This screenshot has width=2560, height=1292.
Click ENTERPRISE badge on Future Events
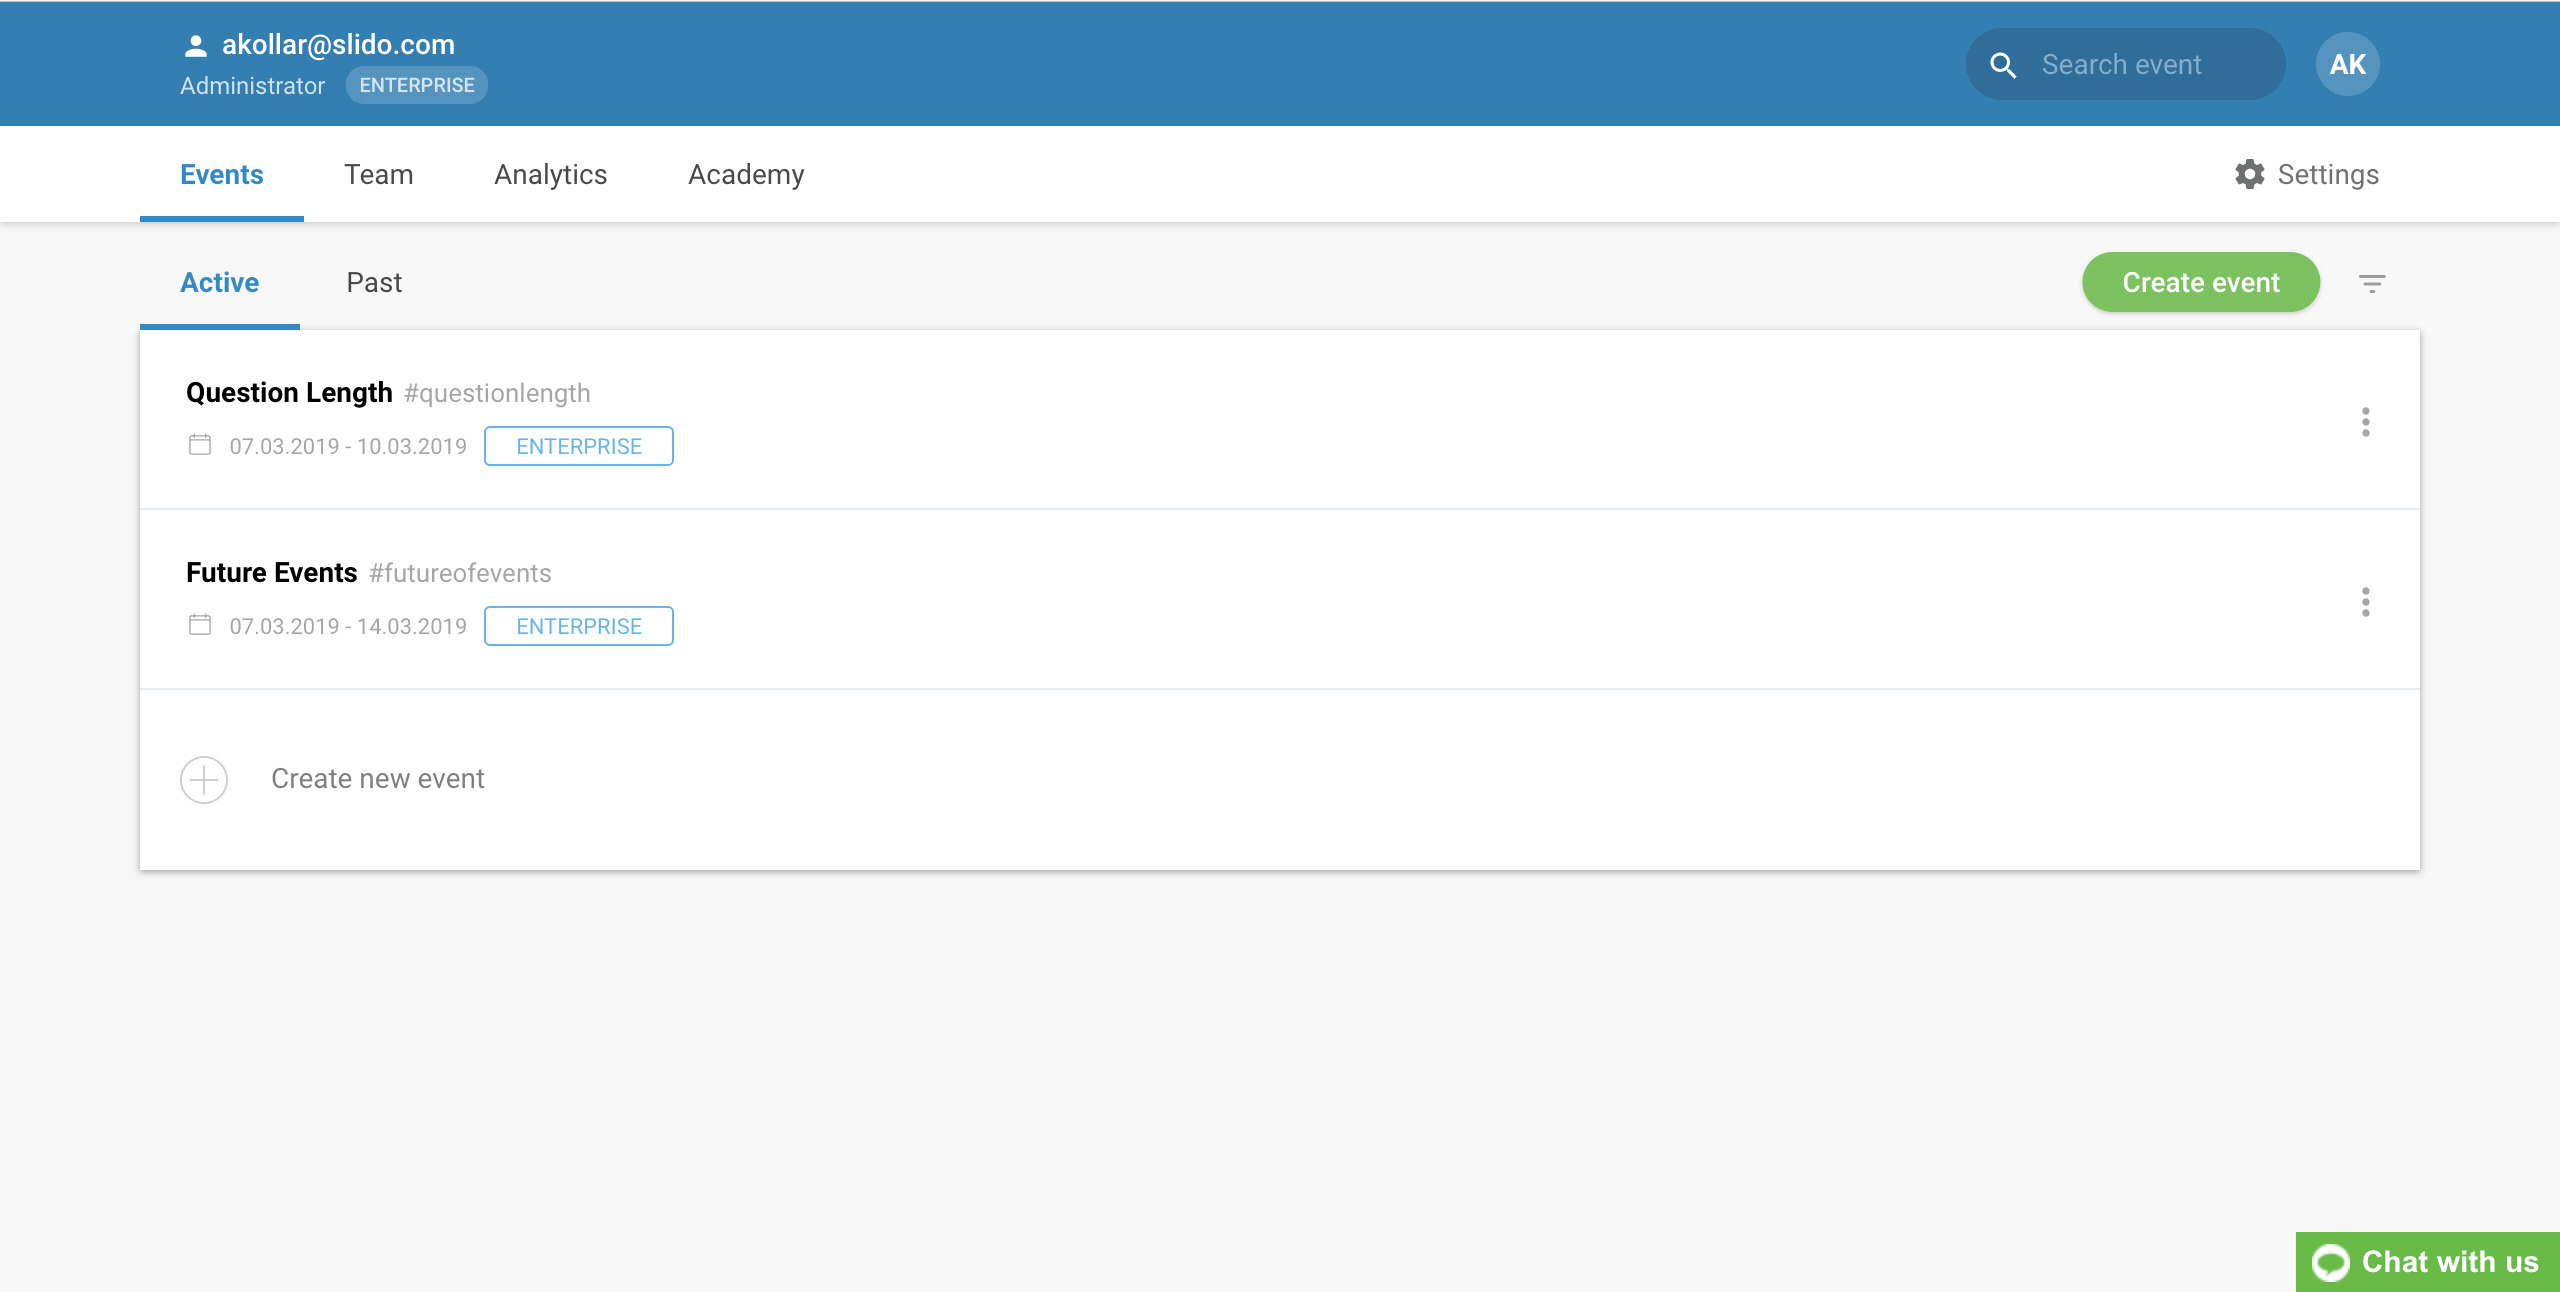tap(579, 626)
